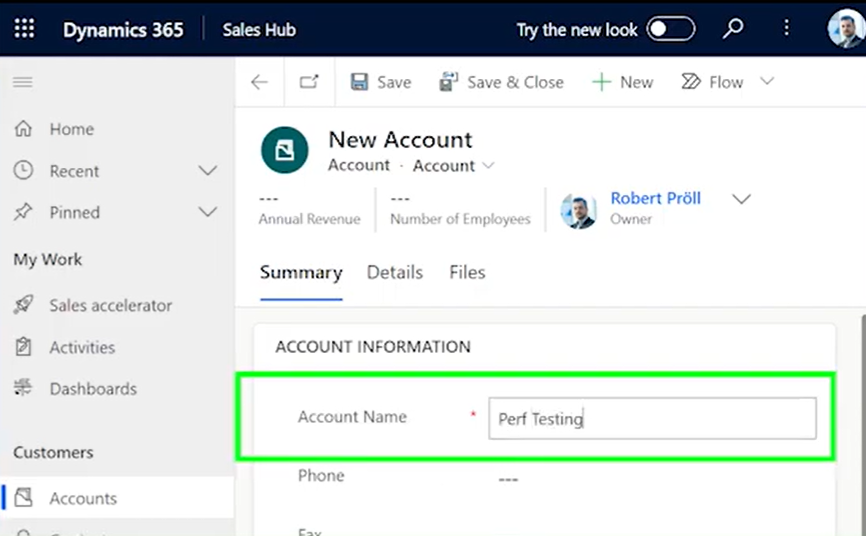Image resolution: width=866 pixels, height=536 pixels.
Task: Click the teal account entity icon
Action: 284,150
